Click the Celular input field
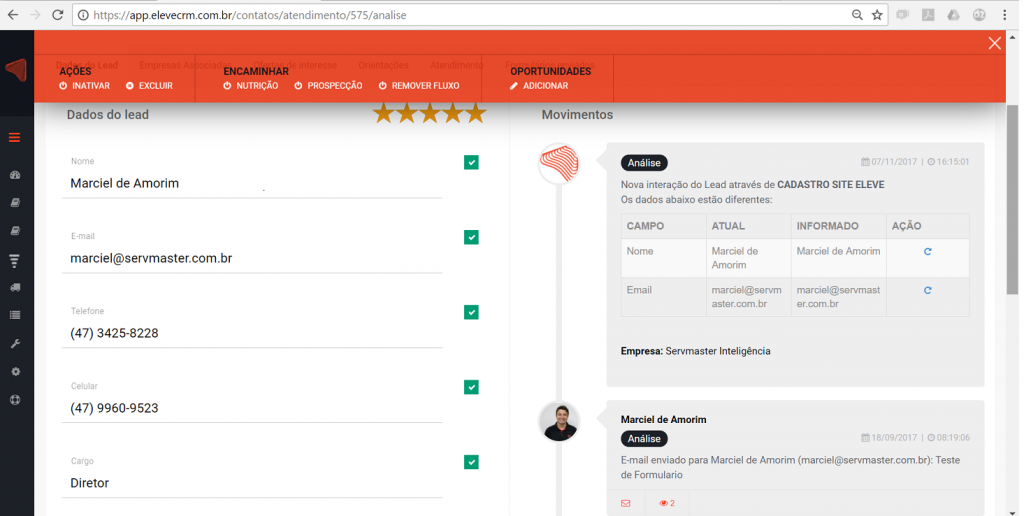 252,408
